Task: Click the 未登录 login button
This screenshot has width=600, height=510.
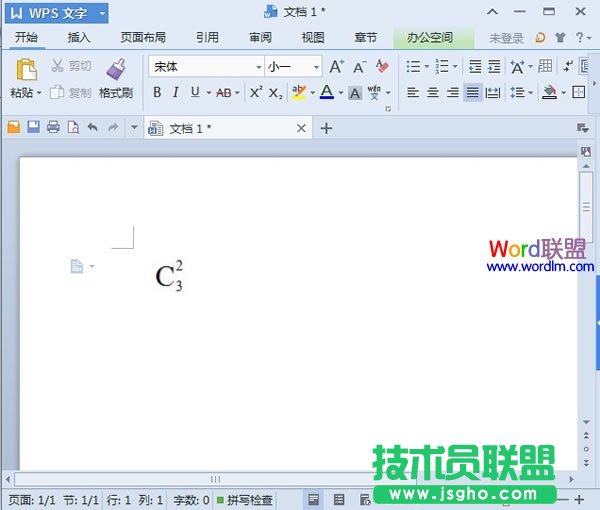Action: 506,38
